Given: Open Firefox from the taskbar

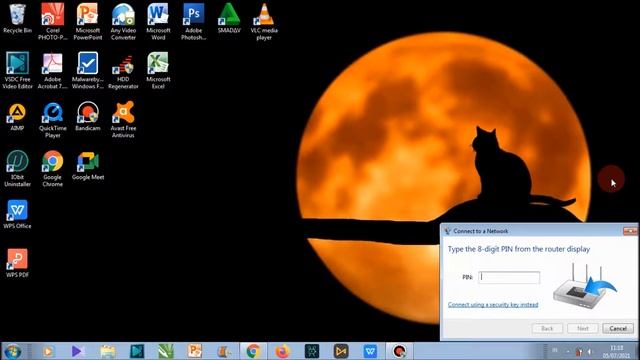Looking at the screenshot, I should click(282, 351).
